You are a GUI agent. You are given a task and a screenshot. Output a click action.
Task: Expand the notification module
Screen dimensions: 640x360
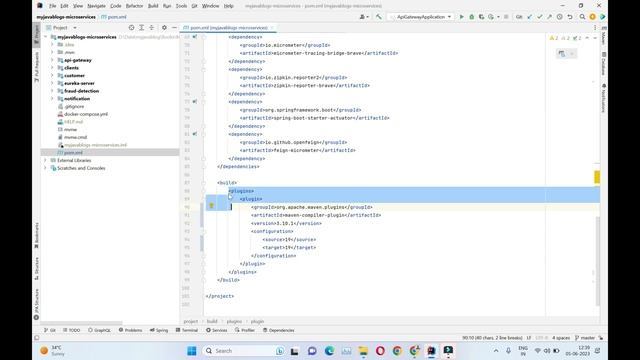click(52, 99)
